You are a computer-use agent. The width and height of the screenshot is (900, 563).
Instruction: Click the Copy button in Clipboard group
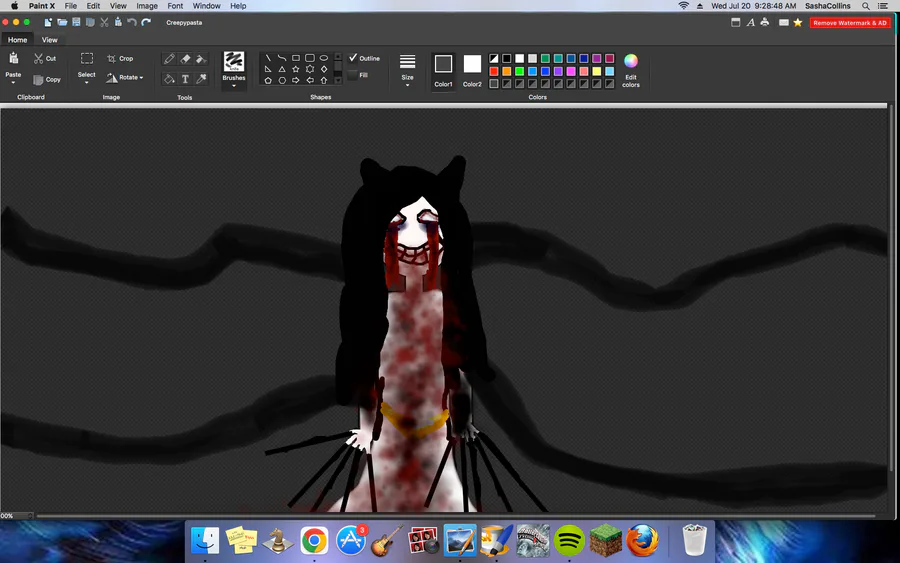tap(46, 80)
